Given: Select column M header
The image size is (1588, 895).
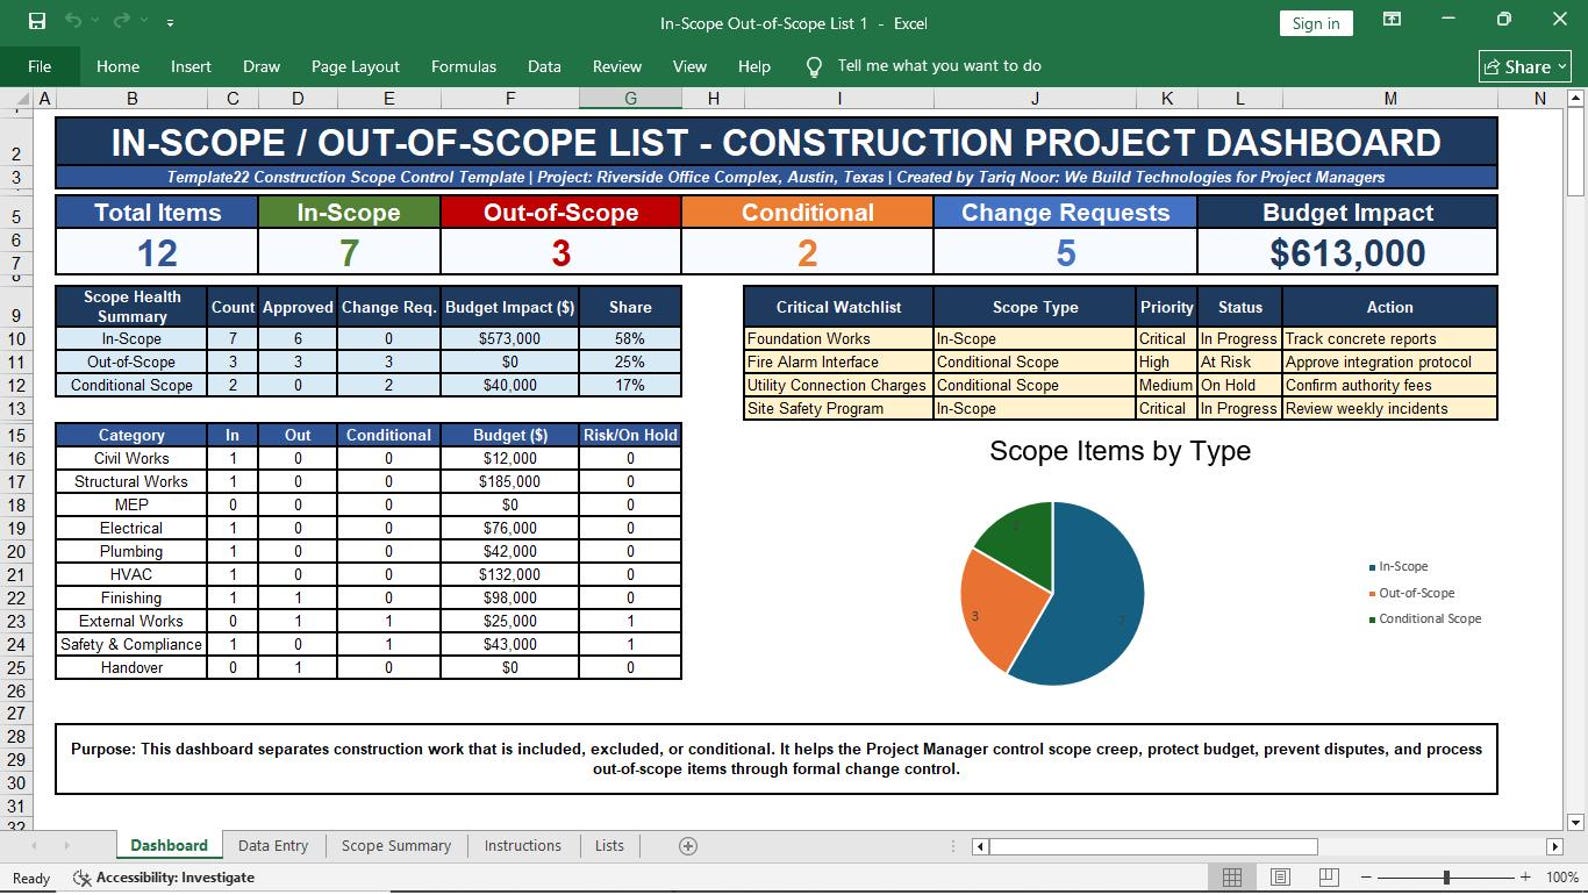Looking at the screenshot, I should tap(1390, 98).
